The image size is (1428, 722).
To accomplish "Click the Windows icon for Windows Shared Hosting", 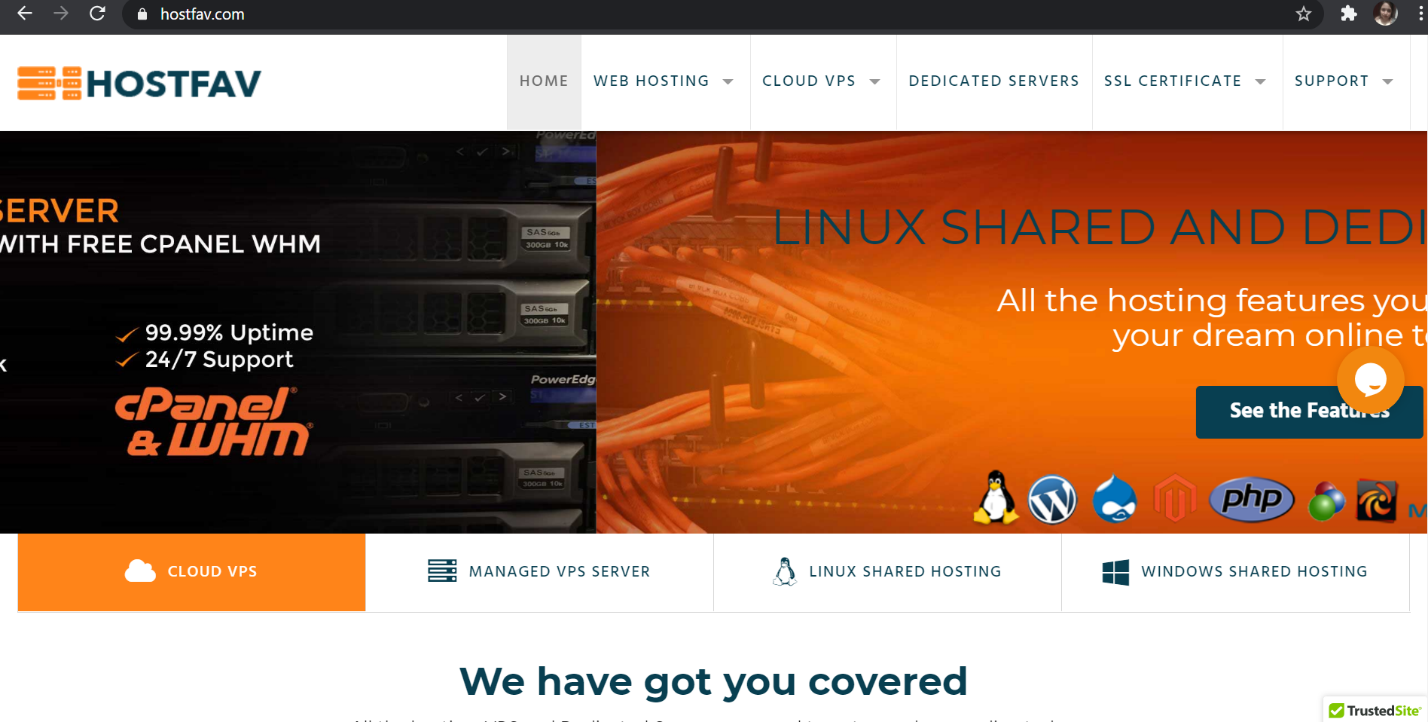I will [1116, 572].
